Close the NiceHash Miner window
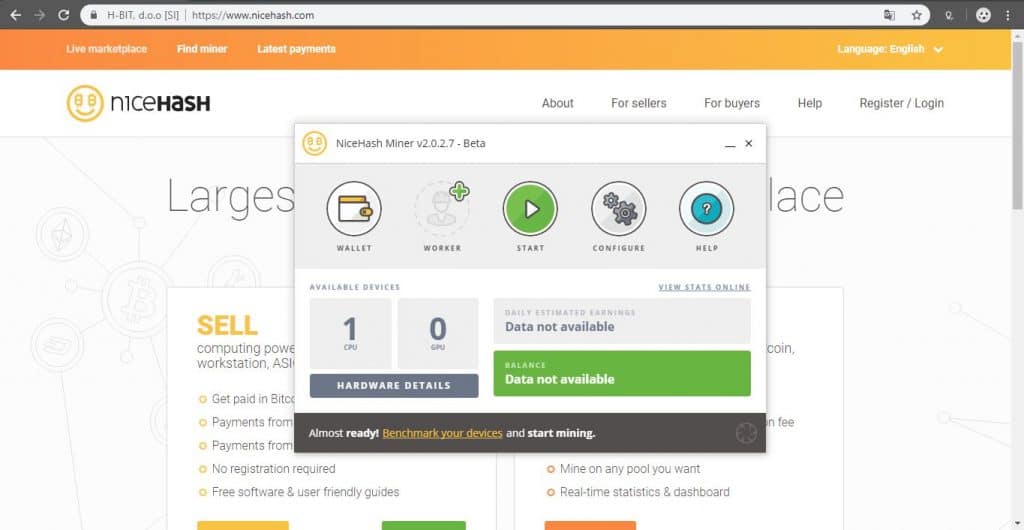The image size is (1024, 530). 749,144
